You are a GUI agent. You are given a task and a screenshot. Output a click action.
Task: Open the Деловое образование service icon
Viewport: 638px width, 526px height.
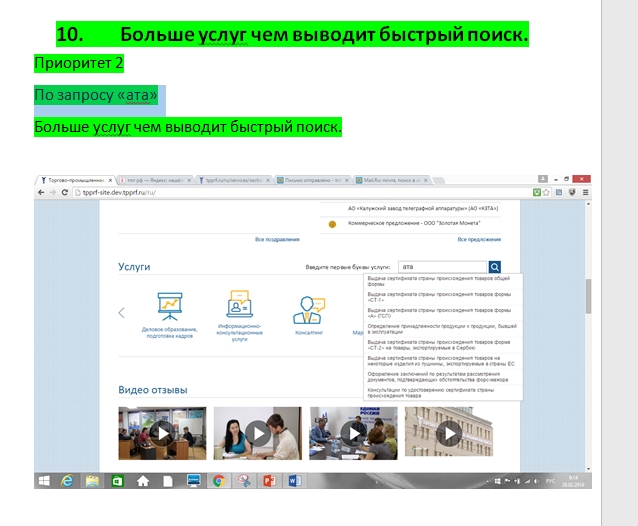click(x=170, y=307)
